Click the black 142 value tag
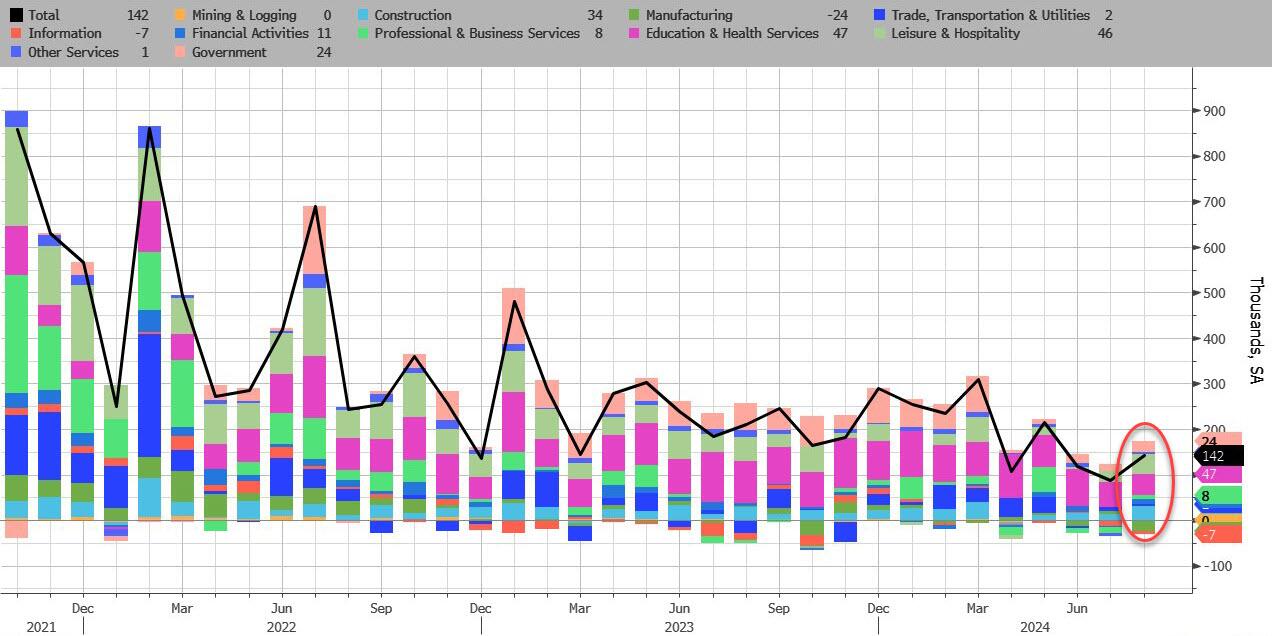1272x636 pixels. (x=1219, y=456)
